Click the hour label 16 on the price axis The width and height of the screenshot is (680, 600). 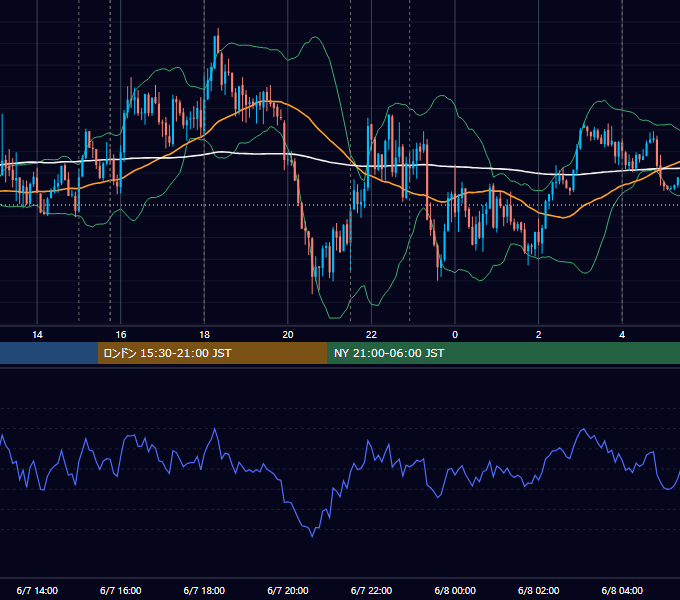[121, 335]
